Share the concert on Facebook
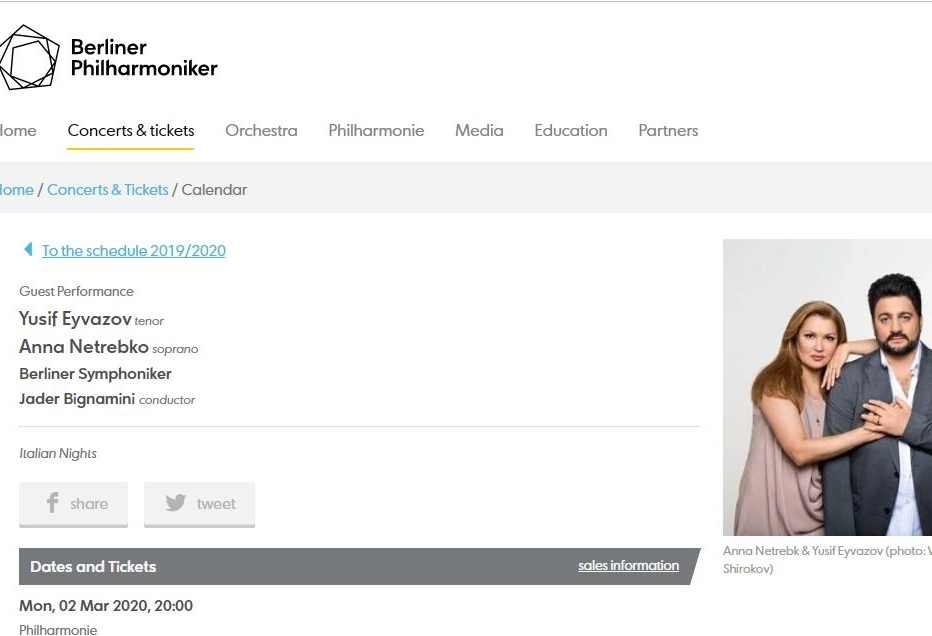 coord(73,504)
